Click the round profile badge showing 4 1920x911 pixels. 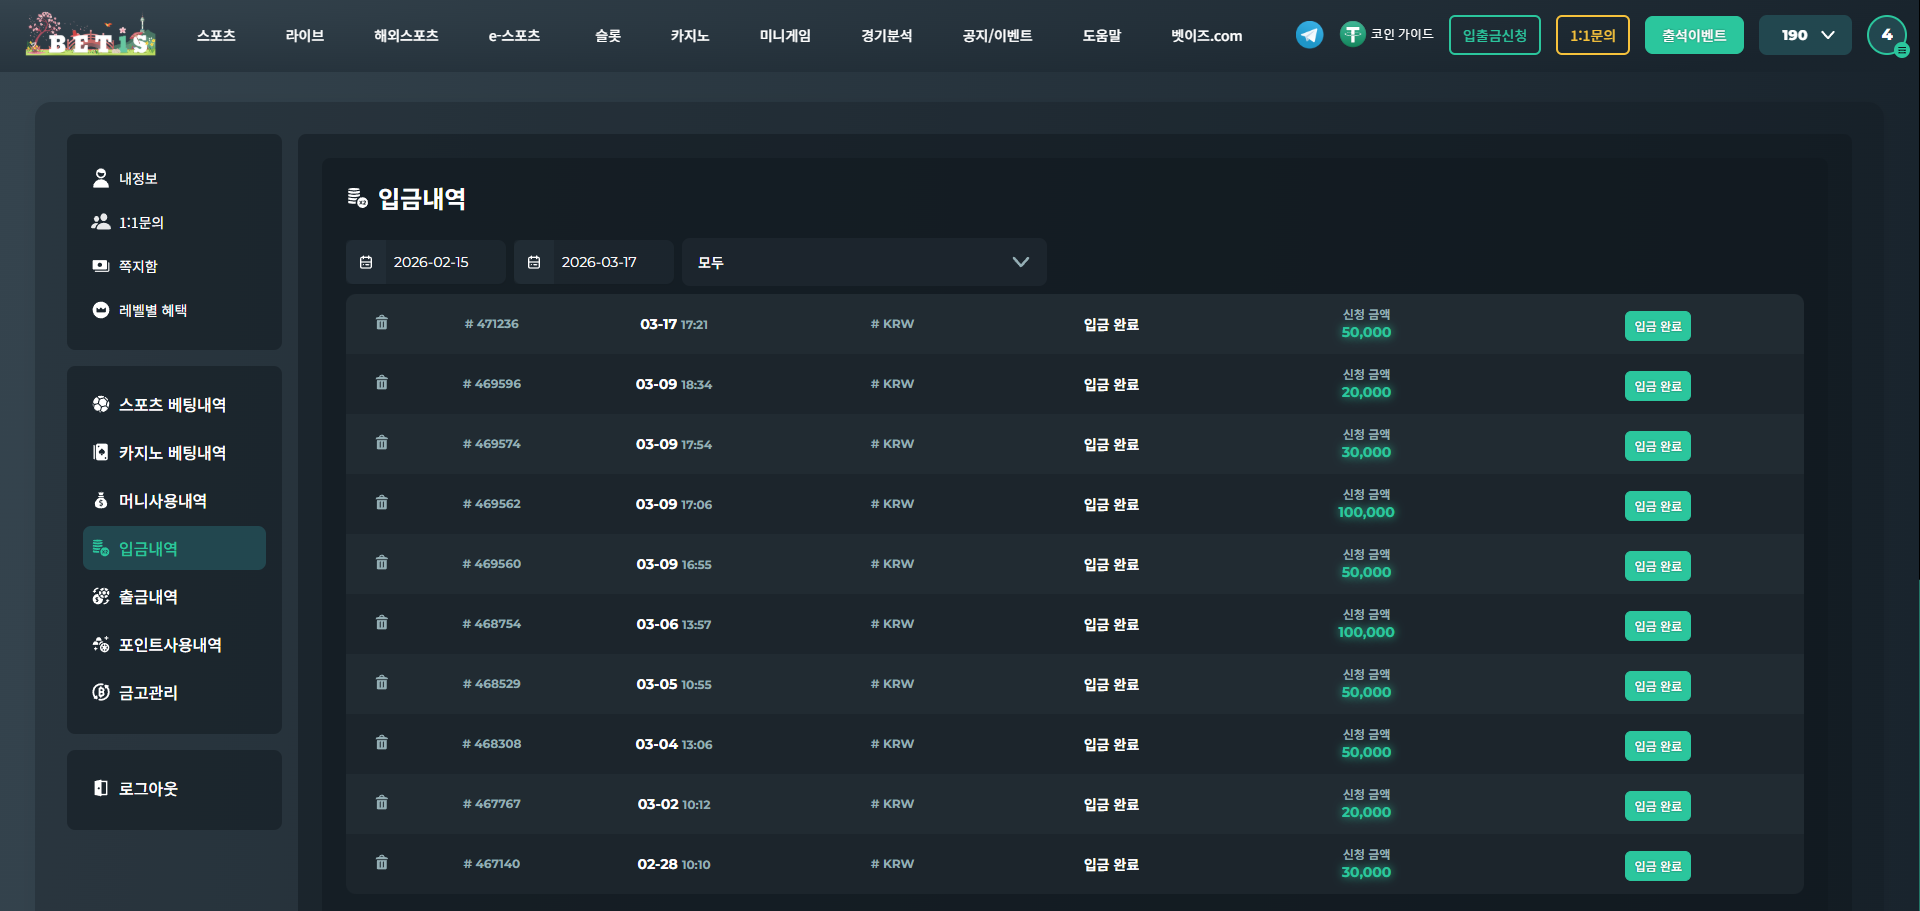[x=1886, y=35]
